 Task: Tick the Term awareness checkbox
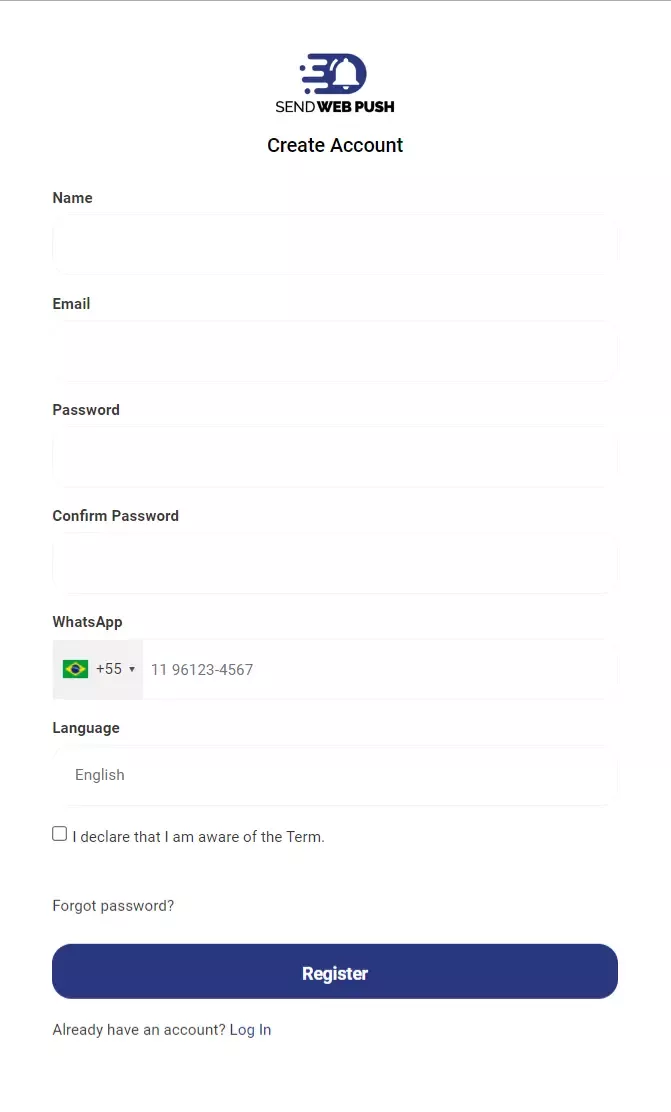click(60, 834)
